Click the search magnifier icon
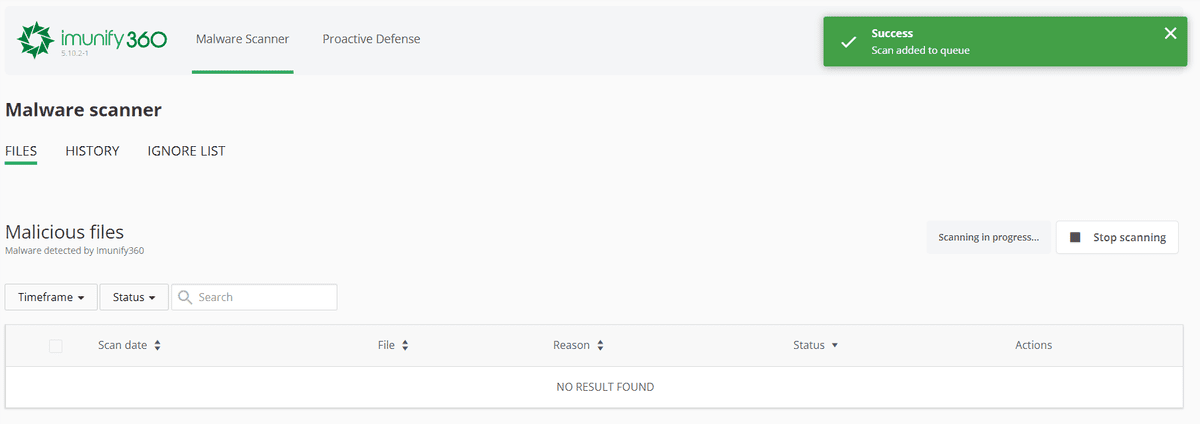 click(185, 297)
